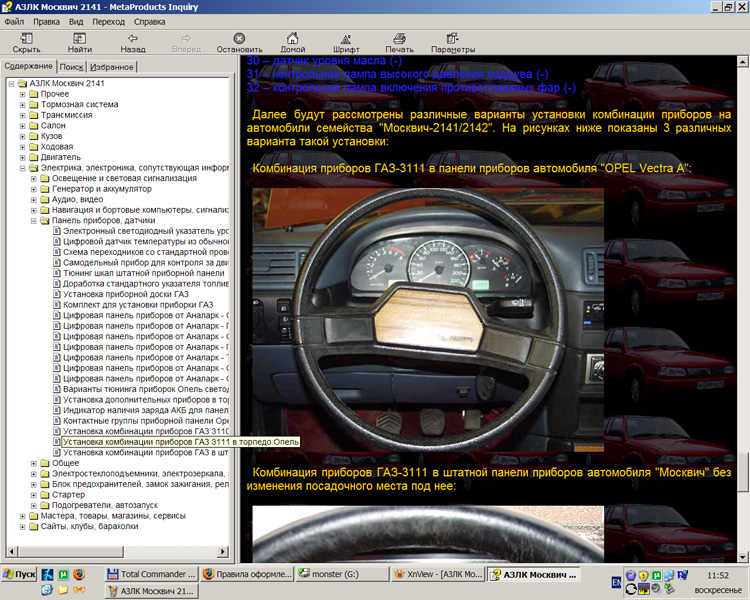This screenshot has width=750, height=600.
Task: Open the Справка menu
Action: point(149,22)
